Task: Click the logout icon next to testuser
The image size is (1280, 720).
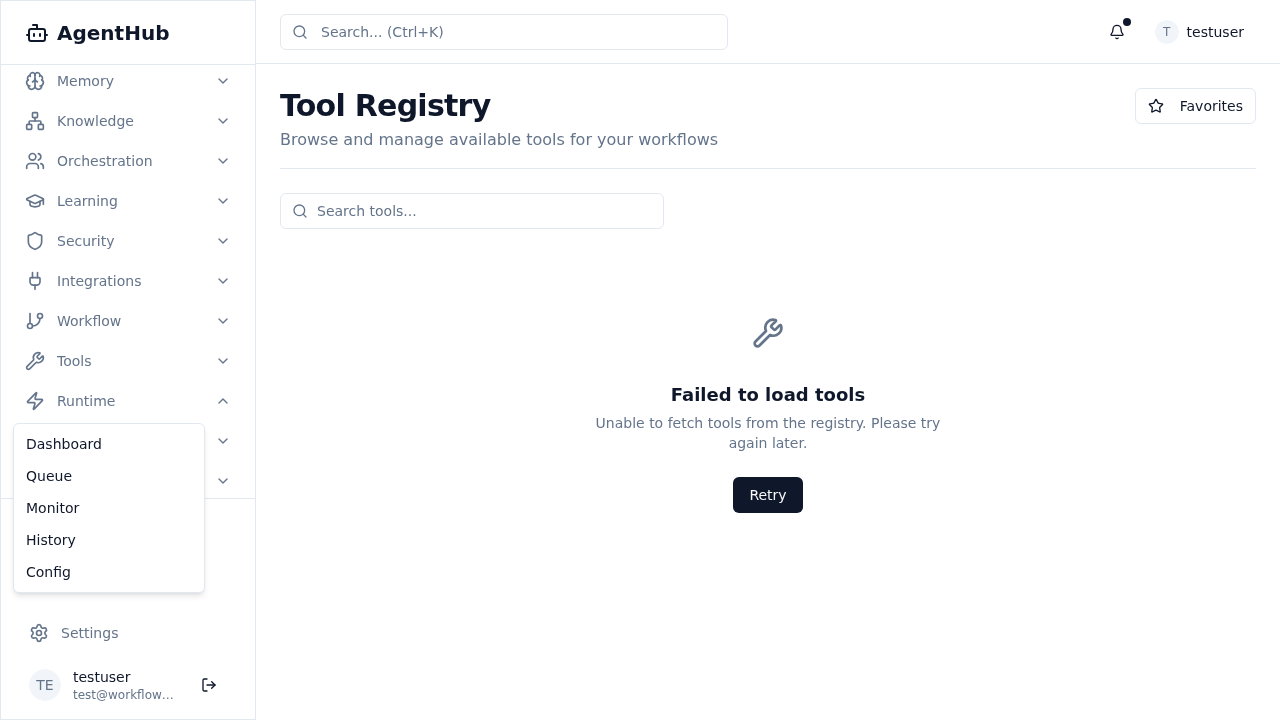Action: click(209, 685)
